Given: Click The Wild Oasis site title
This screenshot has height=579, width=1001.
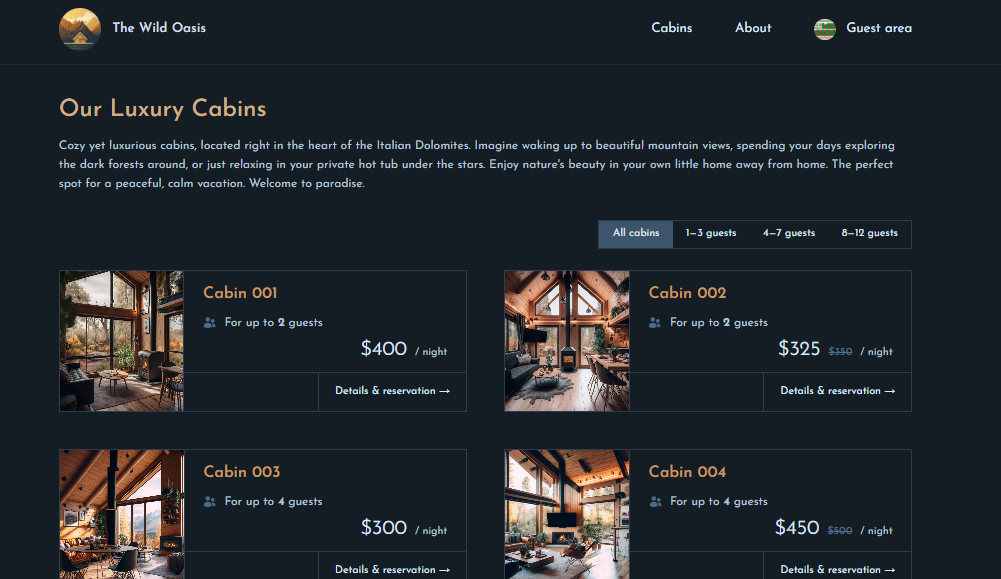Looking at the screenshot, I should point(159,28).
